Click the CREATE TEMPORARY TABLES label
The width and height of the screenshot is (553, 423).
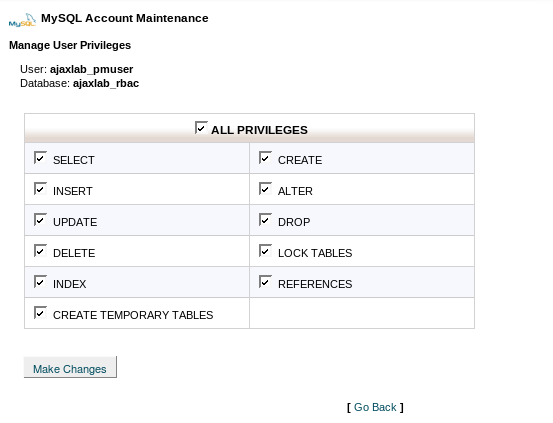[133, 315]
